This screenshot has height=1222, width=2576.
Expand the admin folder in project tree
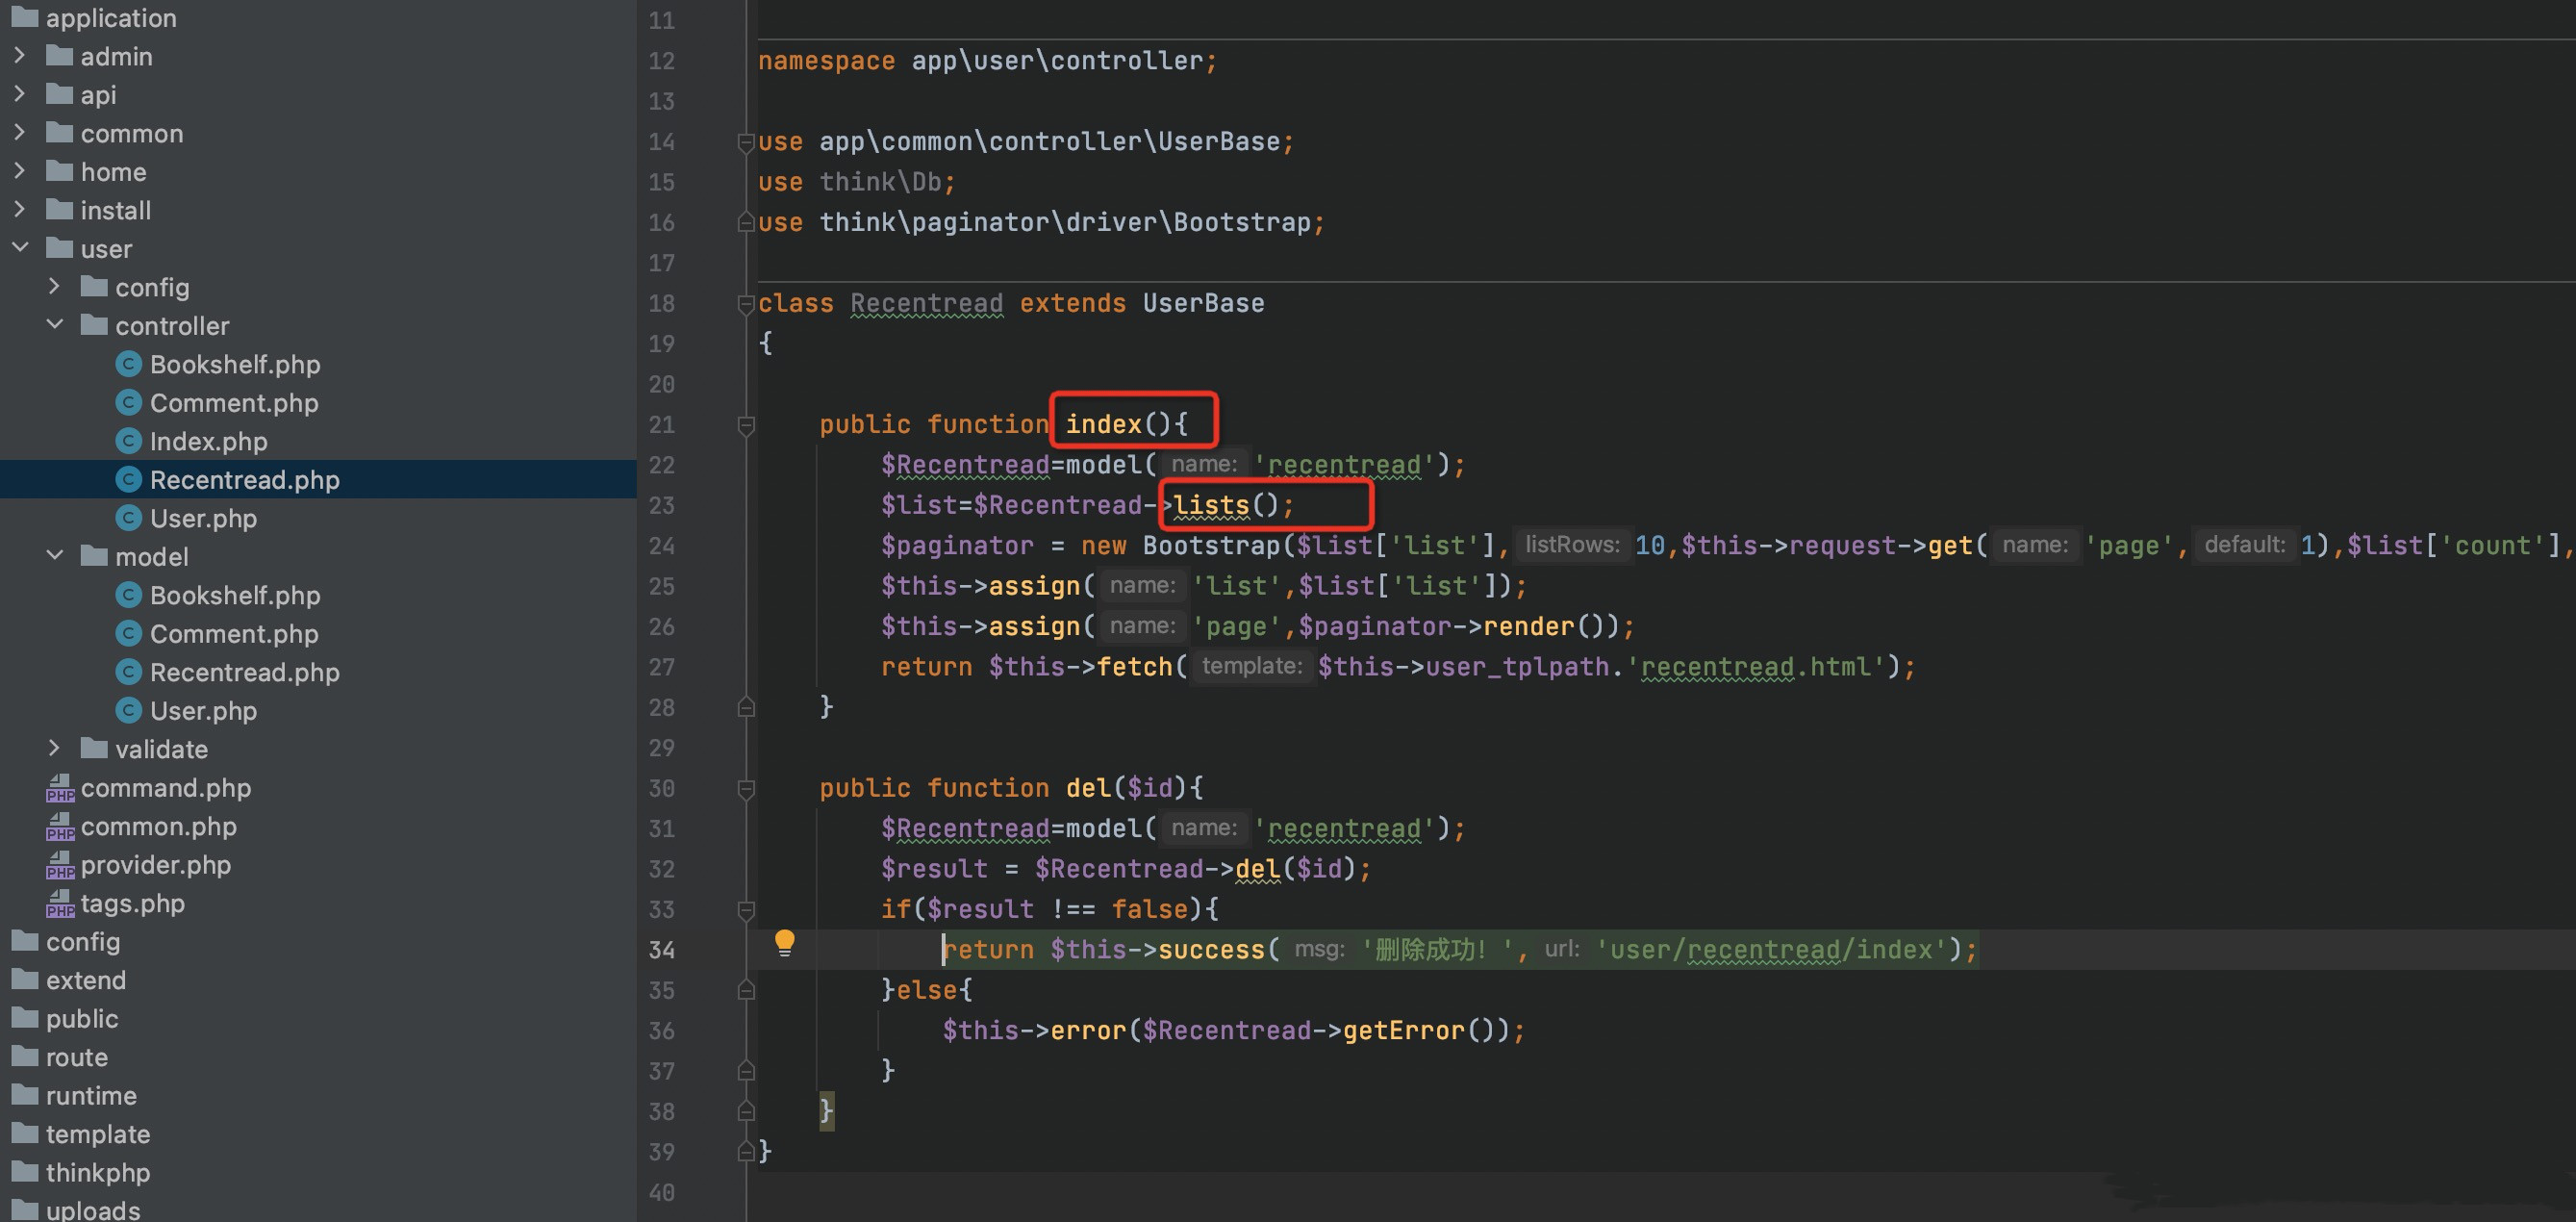[19, 56]
